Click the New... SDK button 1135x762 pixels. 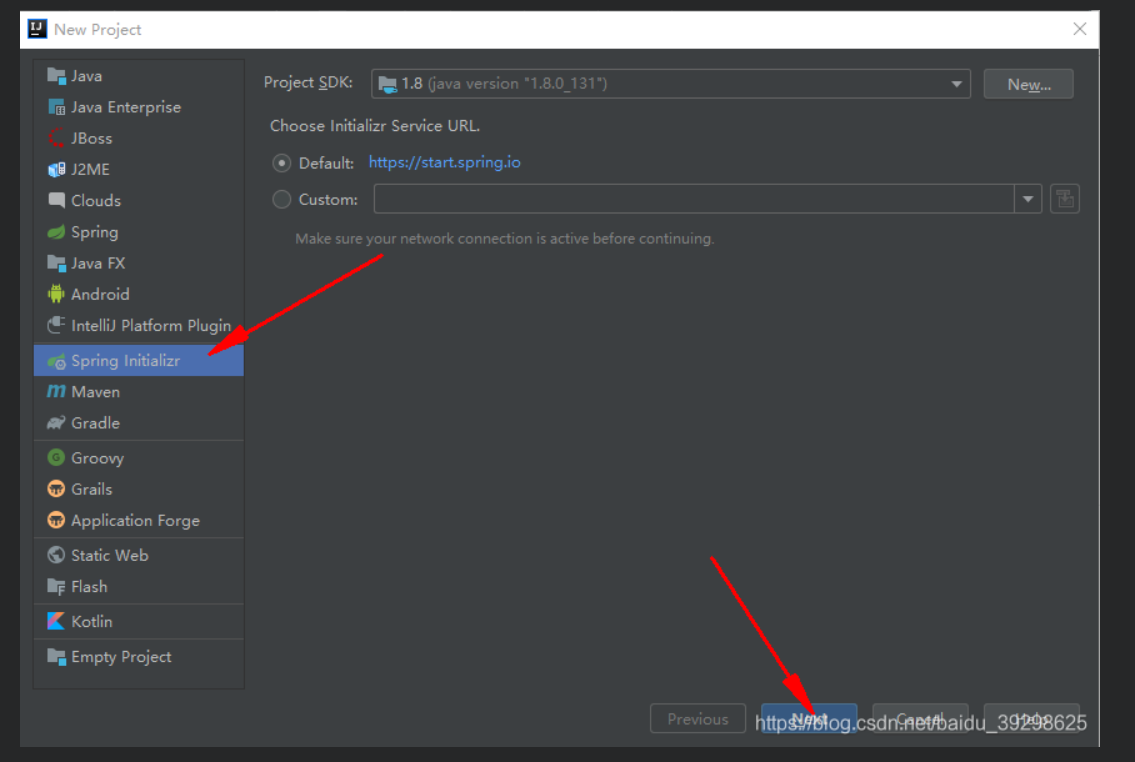coord(1029,84)
